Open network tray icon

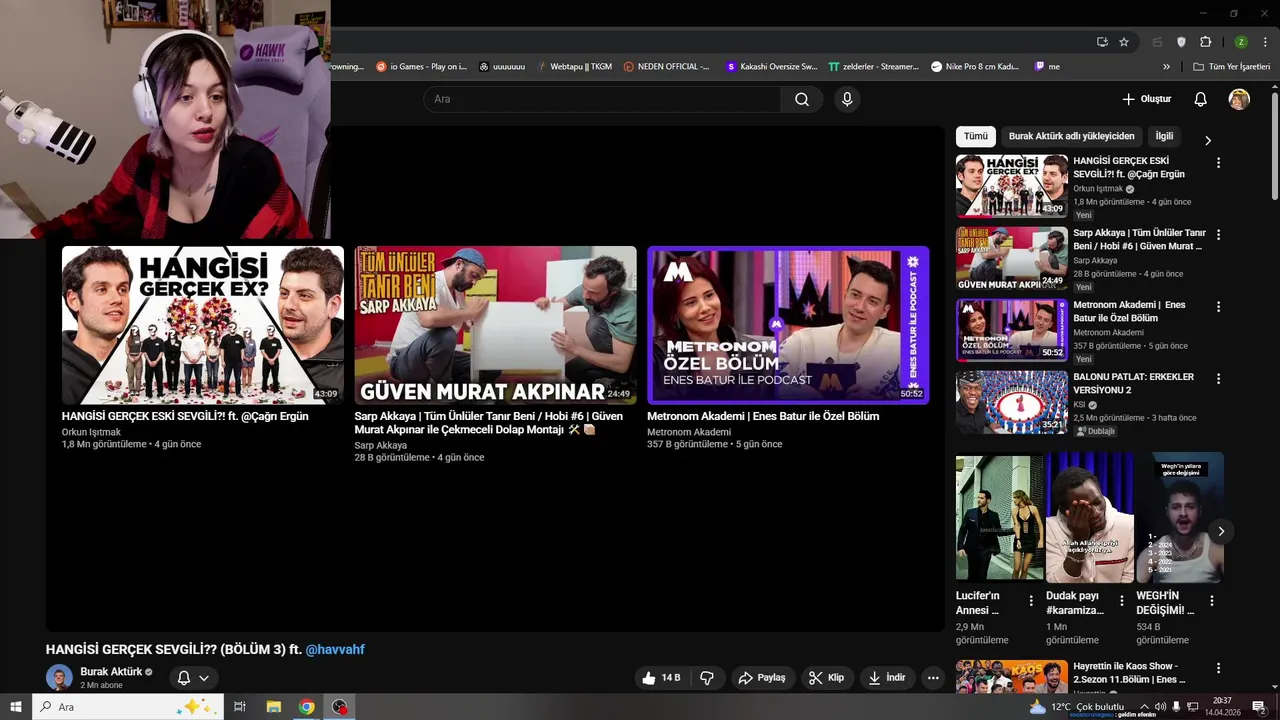coord(1192,707)
